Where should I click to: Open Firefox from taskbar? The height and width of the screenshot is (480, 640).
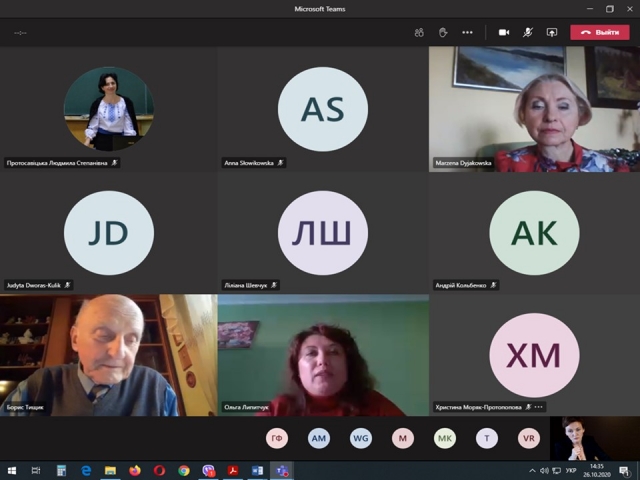coord(135,471)
